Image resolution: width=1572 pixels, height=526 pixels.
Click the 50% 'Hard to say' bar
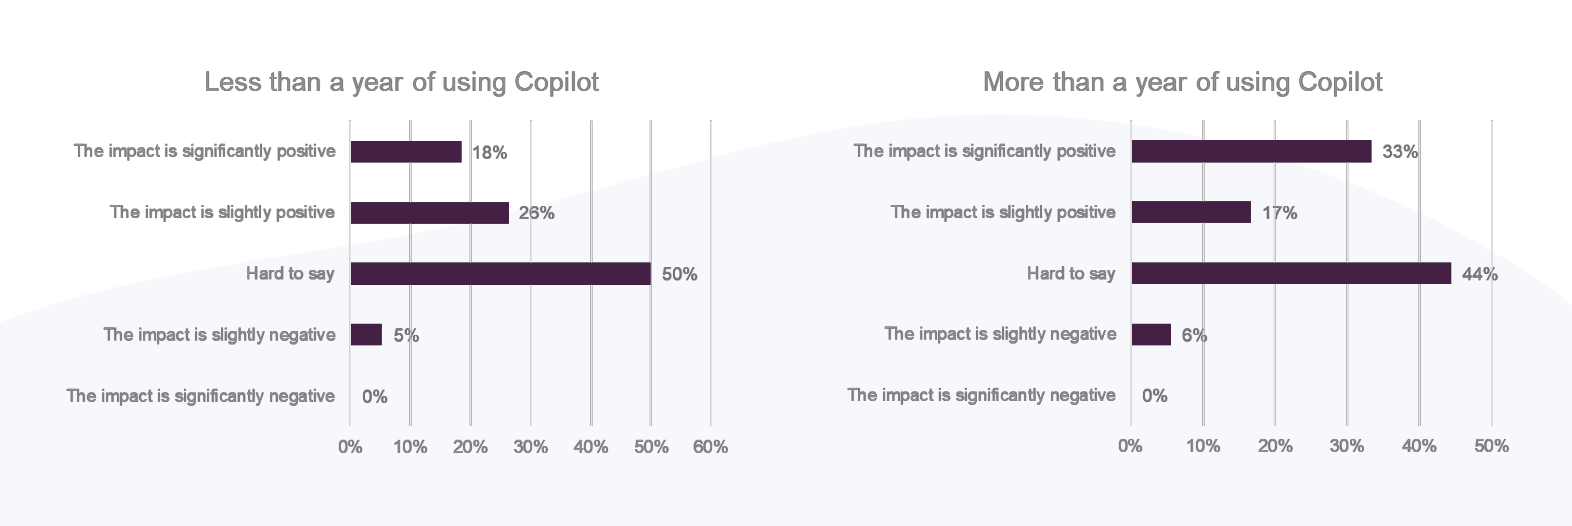pyautogui.click(x=501, y=274)
